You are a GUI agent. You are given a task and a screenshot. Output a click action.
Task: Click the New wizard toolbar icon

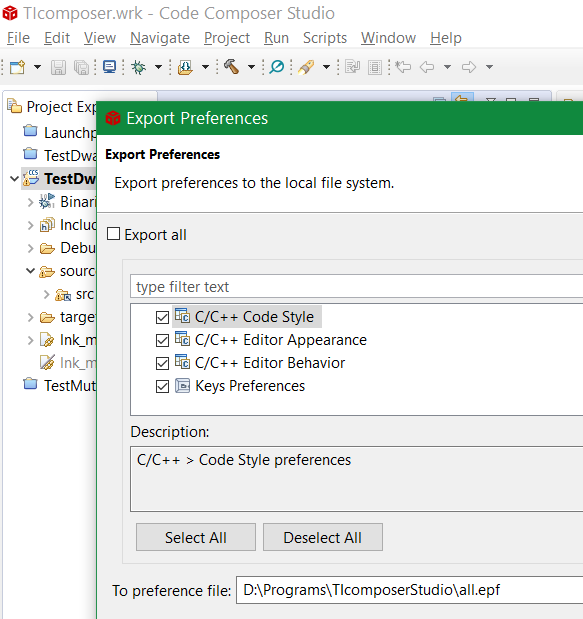[17, 67]
